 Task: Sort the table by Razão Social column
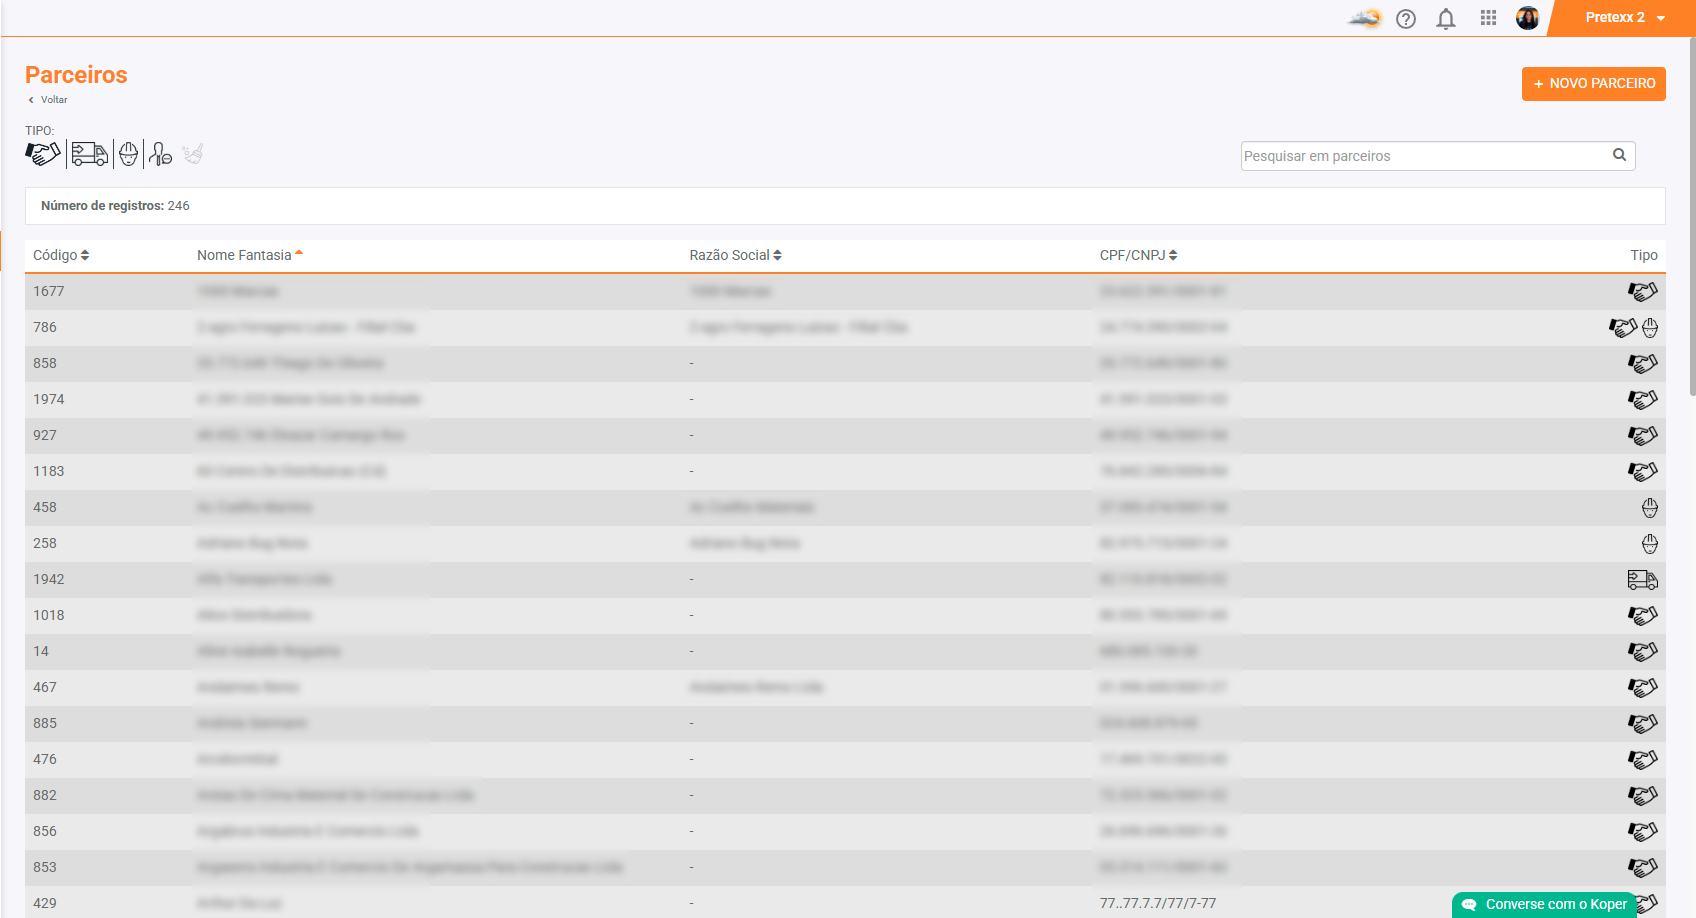tap(735, 255)
